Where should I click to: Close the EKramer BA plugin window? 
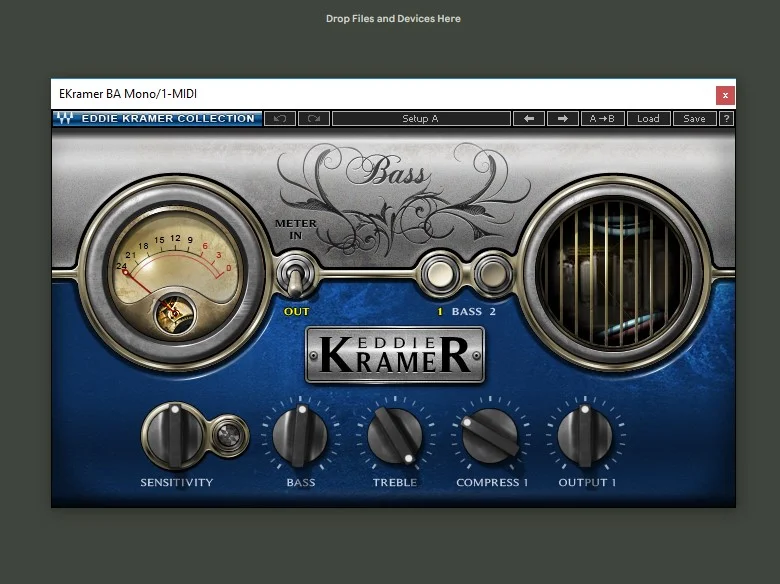pos(725,96)
